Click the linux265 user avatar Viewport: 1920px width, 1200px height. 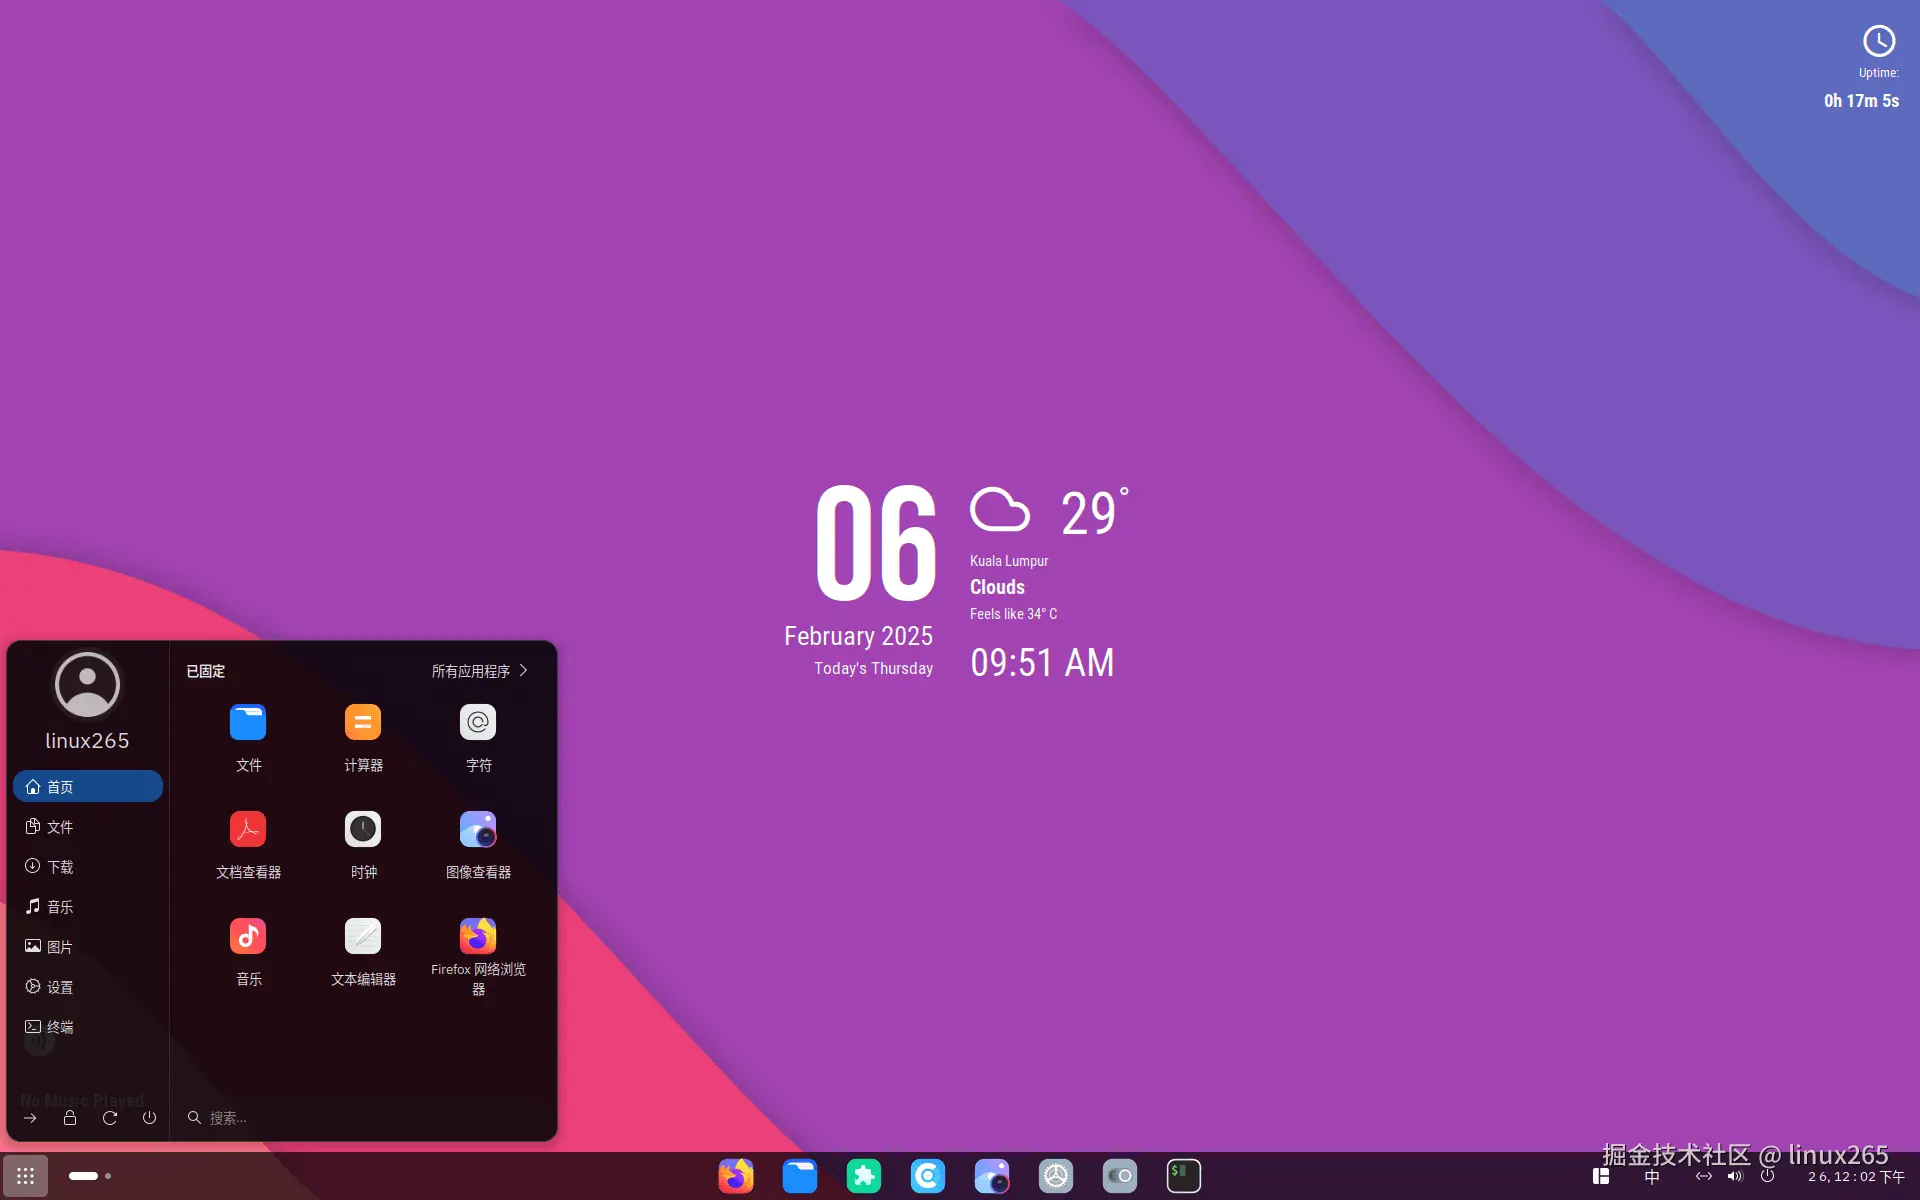(x=86, y=684)
